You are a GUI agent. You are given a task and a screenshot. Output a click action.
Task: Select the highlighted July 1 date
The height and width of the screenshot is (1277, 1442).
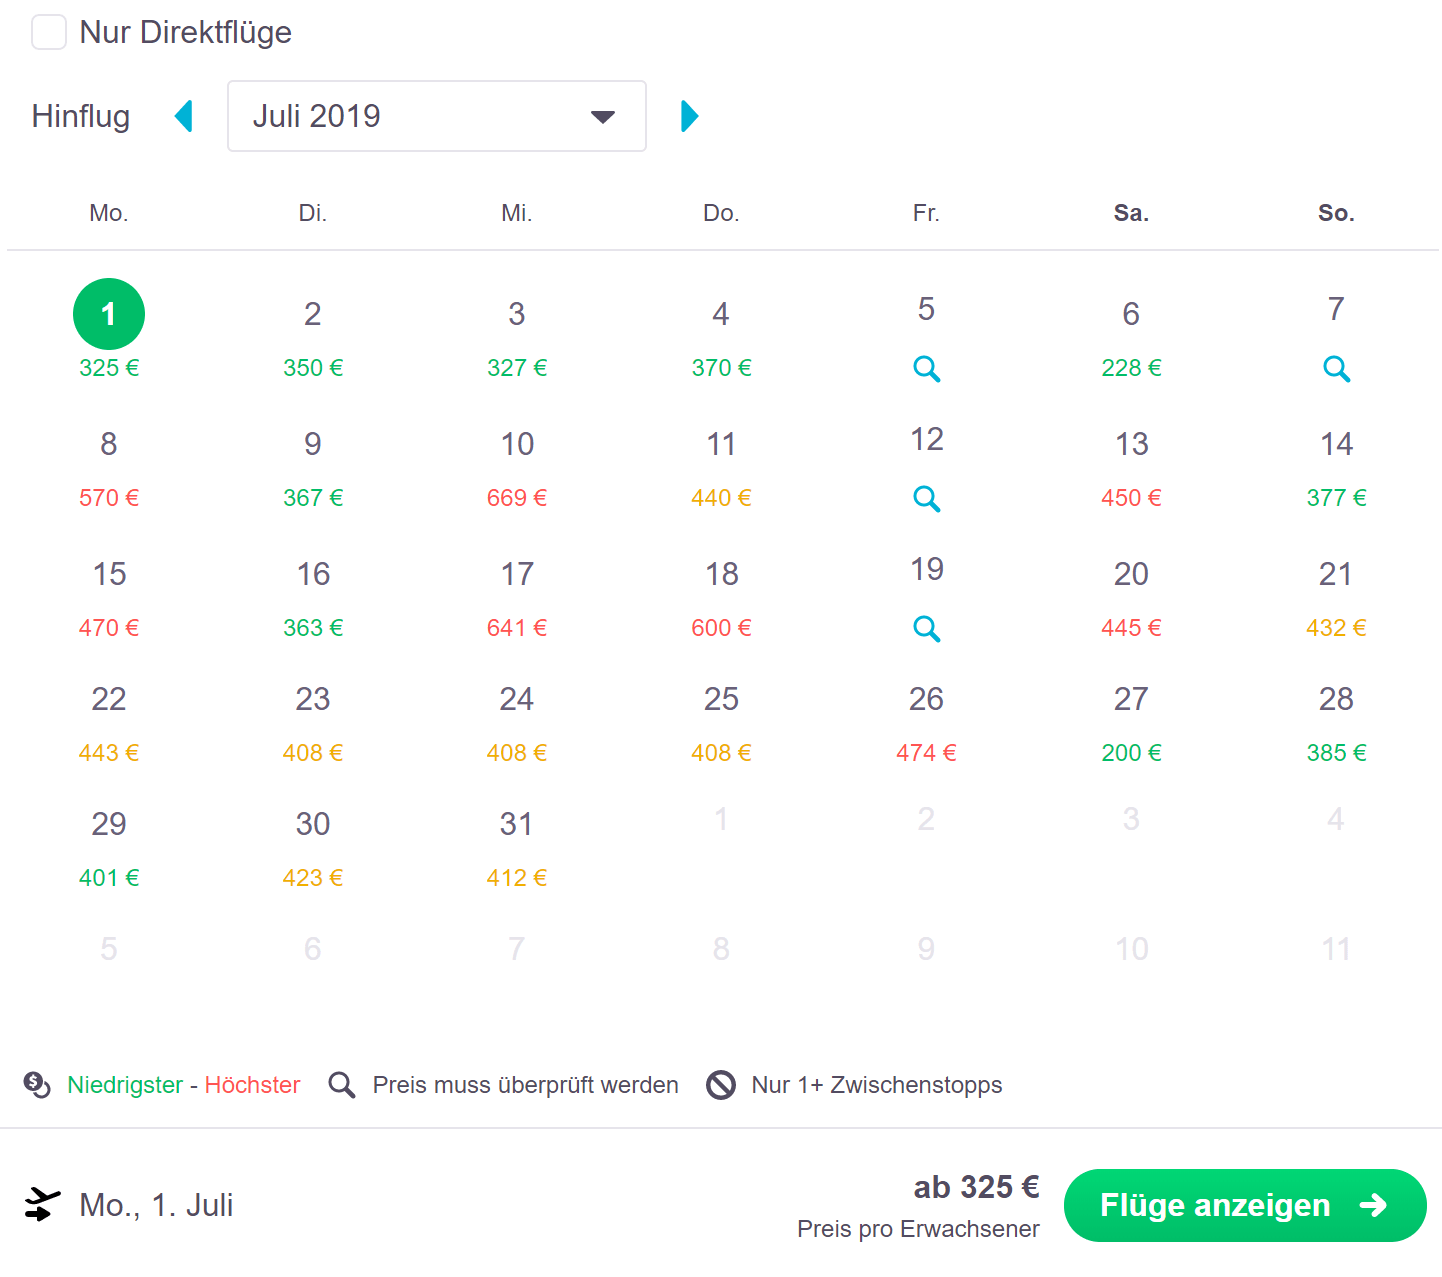[x=109, y=314]
